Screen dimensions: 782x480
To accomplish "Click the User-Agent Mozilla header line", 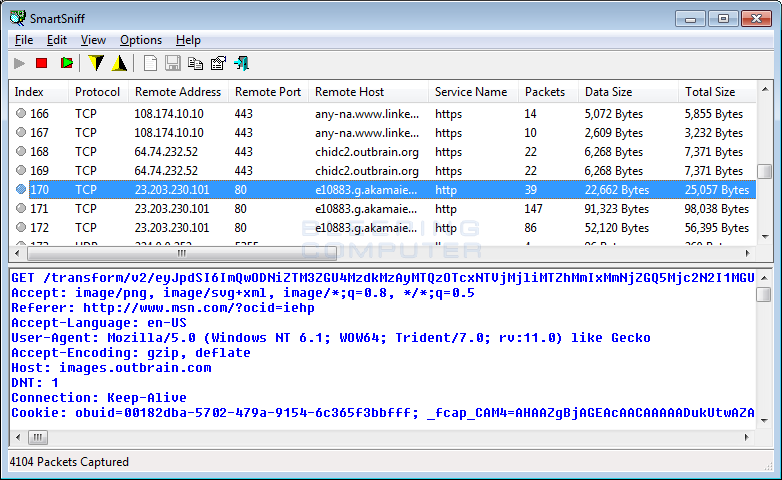I will click(331, 338).
